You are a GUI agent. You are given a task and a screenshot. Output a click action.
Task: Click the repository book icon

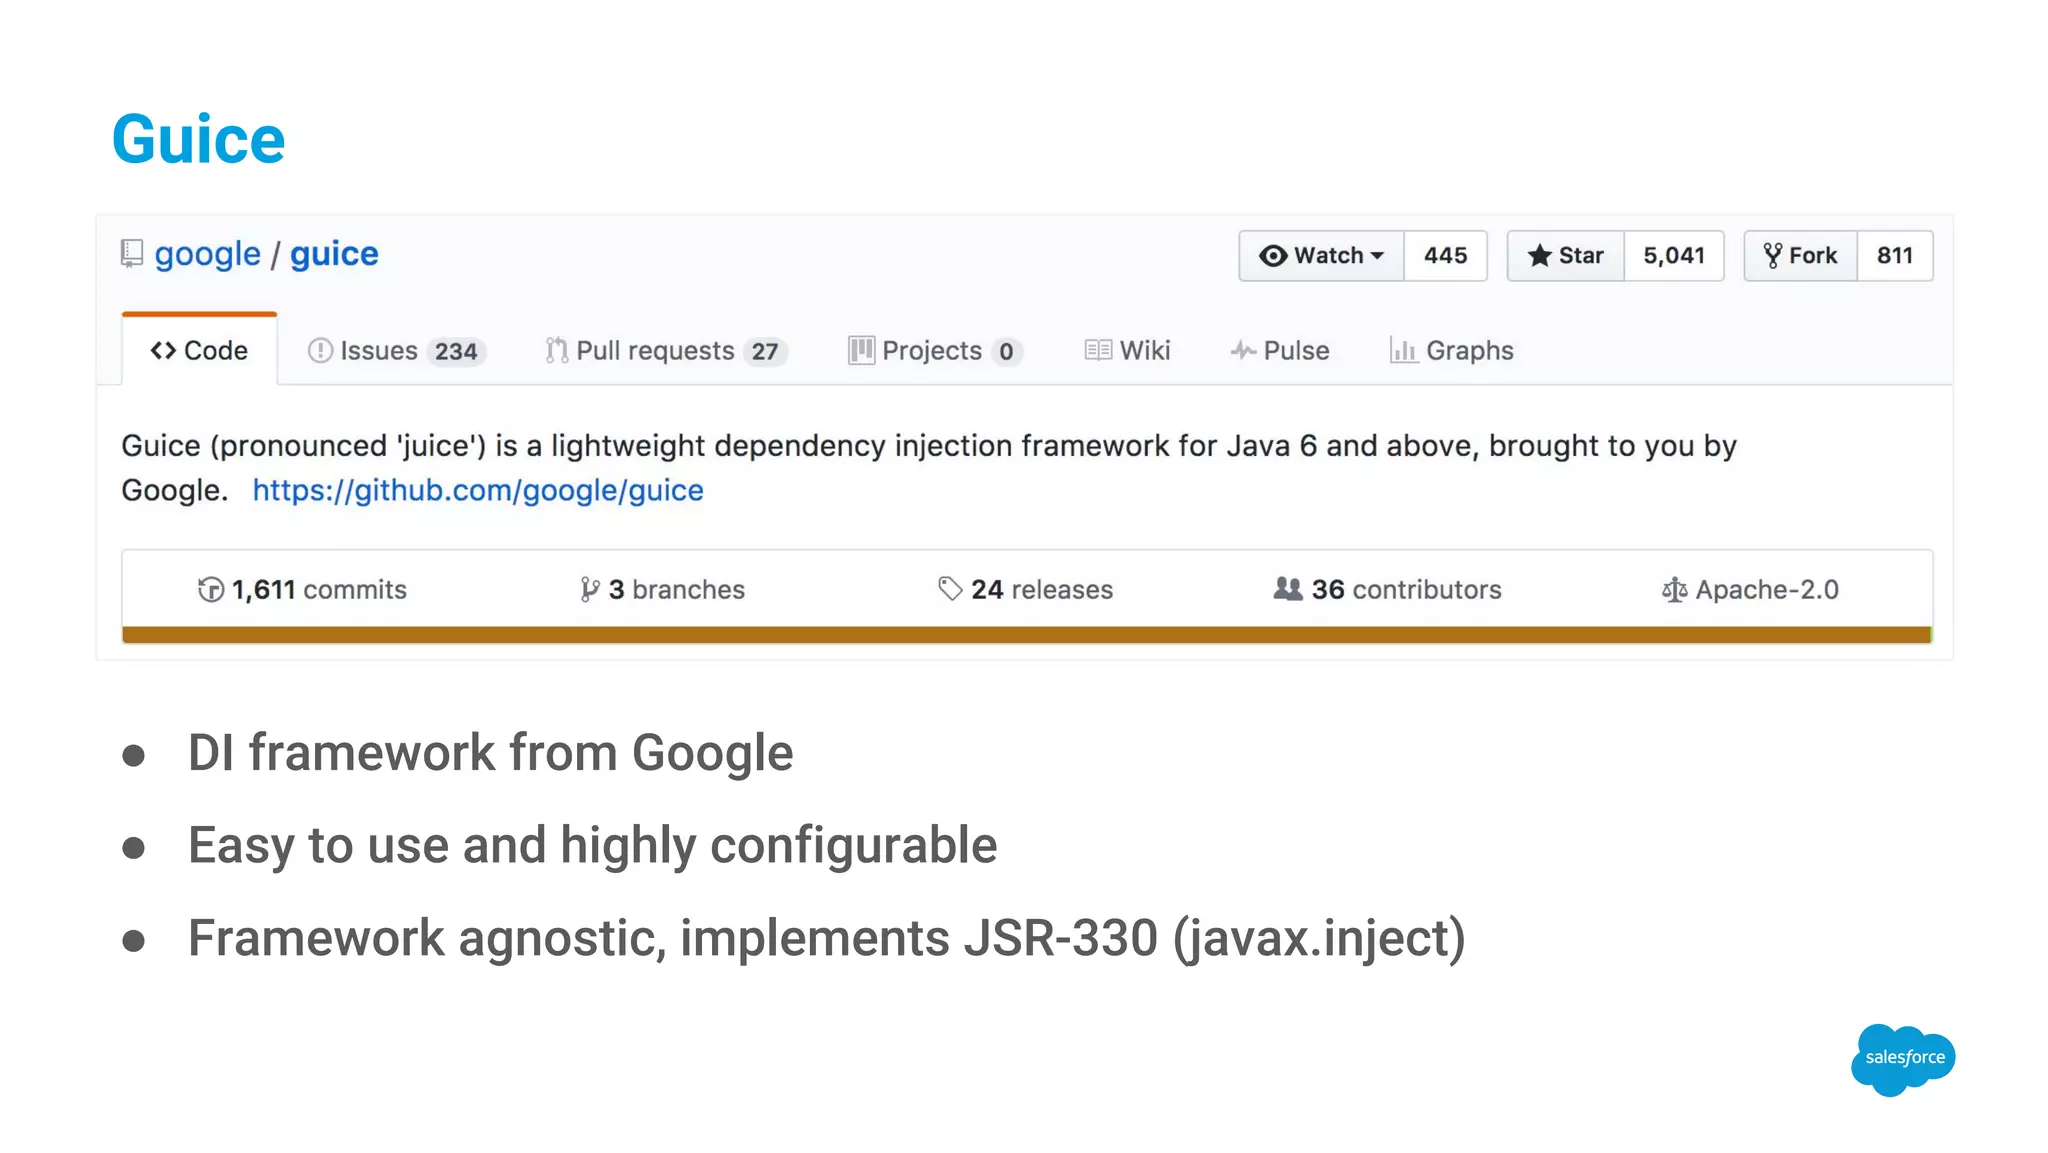pyautogui.click(x=132, y=254)
